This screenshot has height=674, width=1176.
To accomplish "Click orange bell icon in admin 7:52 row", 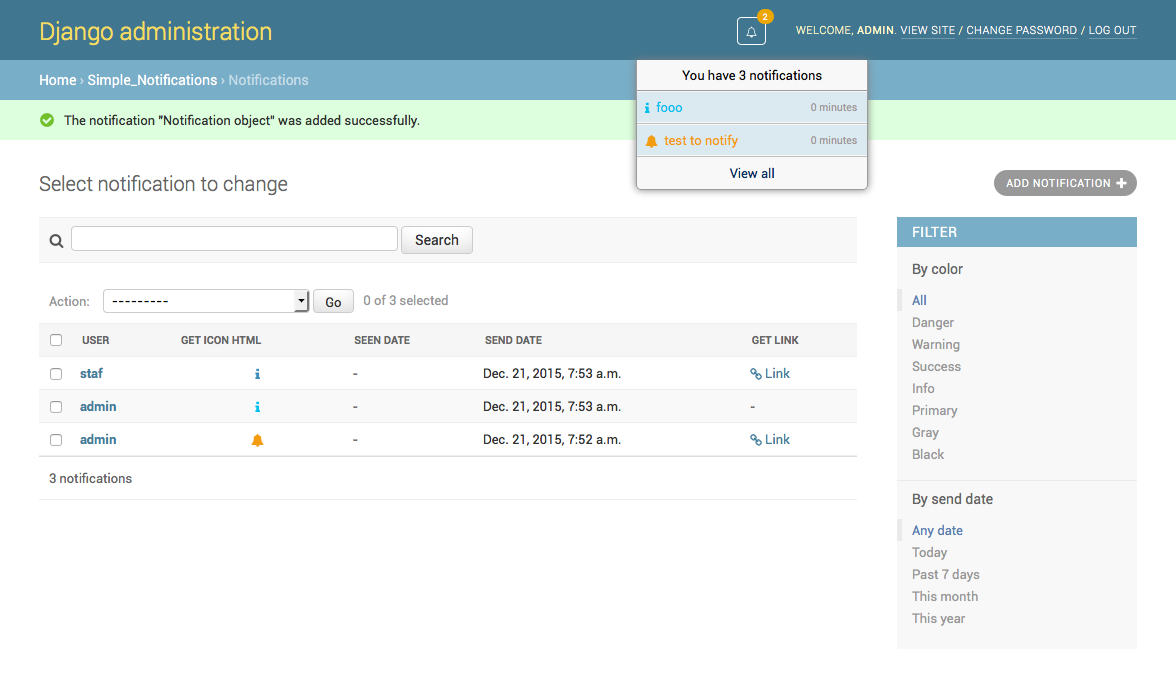I will pyautogui.click(x=257, y=440).
